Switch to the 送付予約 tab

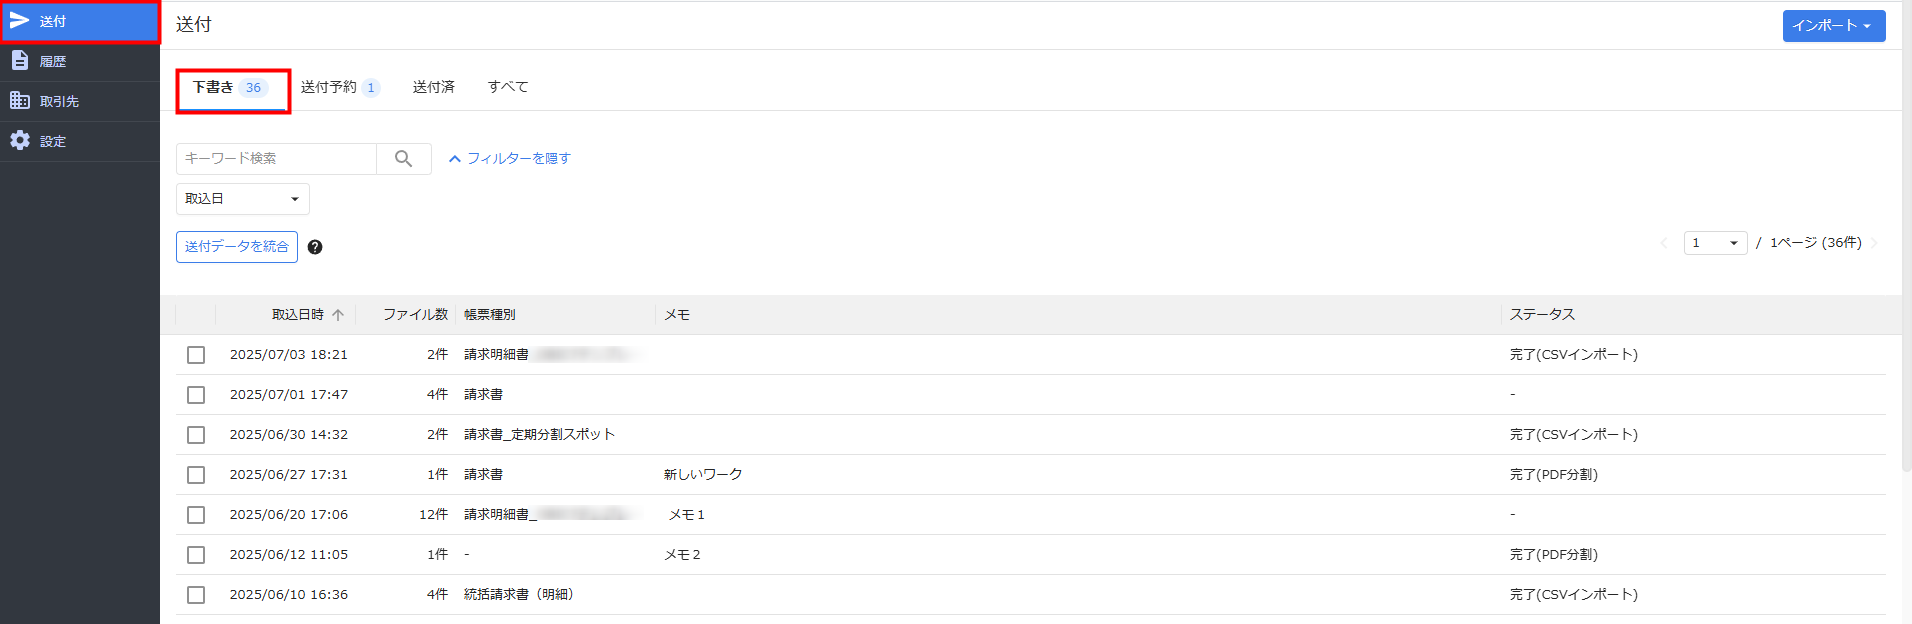[x=340, y=87]
